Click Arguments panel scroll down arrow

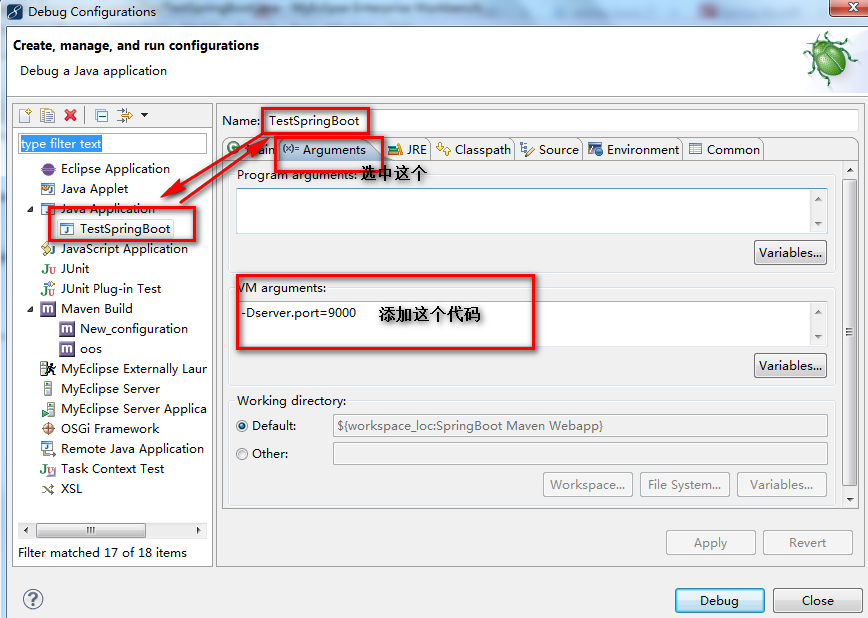pos(850,499)
